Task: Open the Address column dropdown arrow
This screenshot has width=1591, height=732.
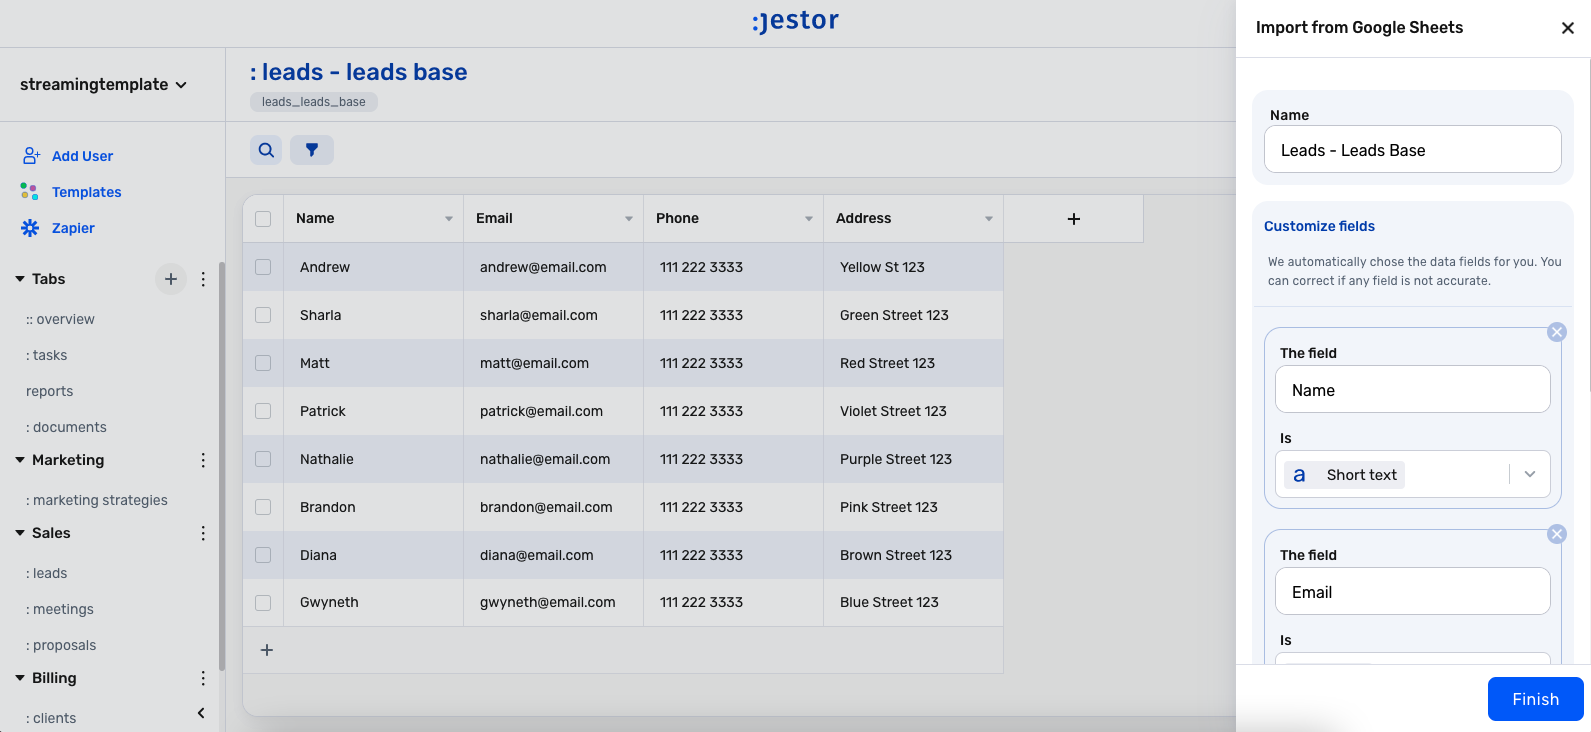Action: tap(989, 219)
